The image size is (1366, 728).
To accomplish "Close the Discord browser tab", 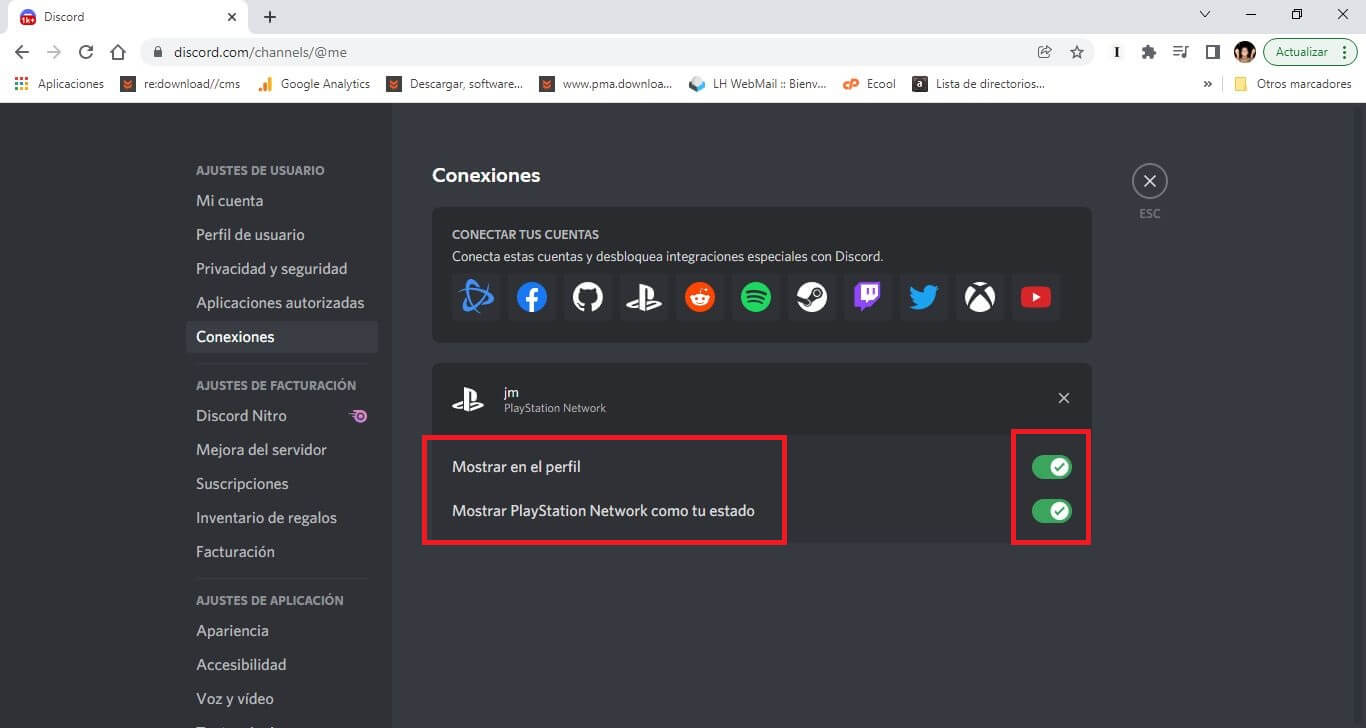I will click(x=232, y=17).
